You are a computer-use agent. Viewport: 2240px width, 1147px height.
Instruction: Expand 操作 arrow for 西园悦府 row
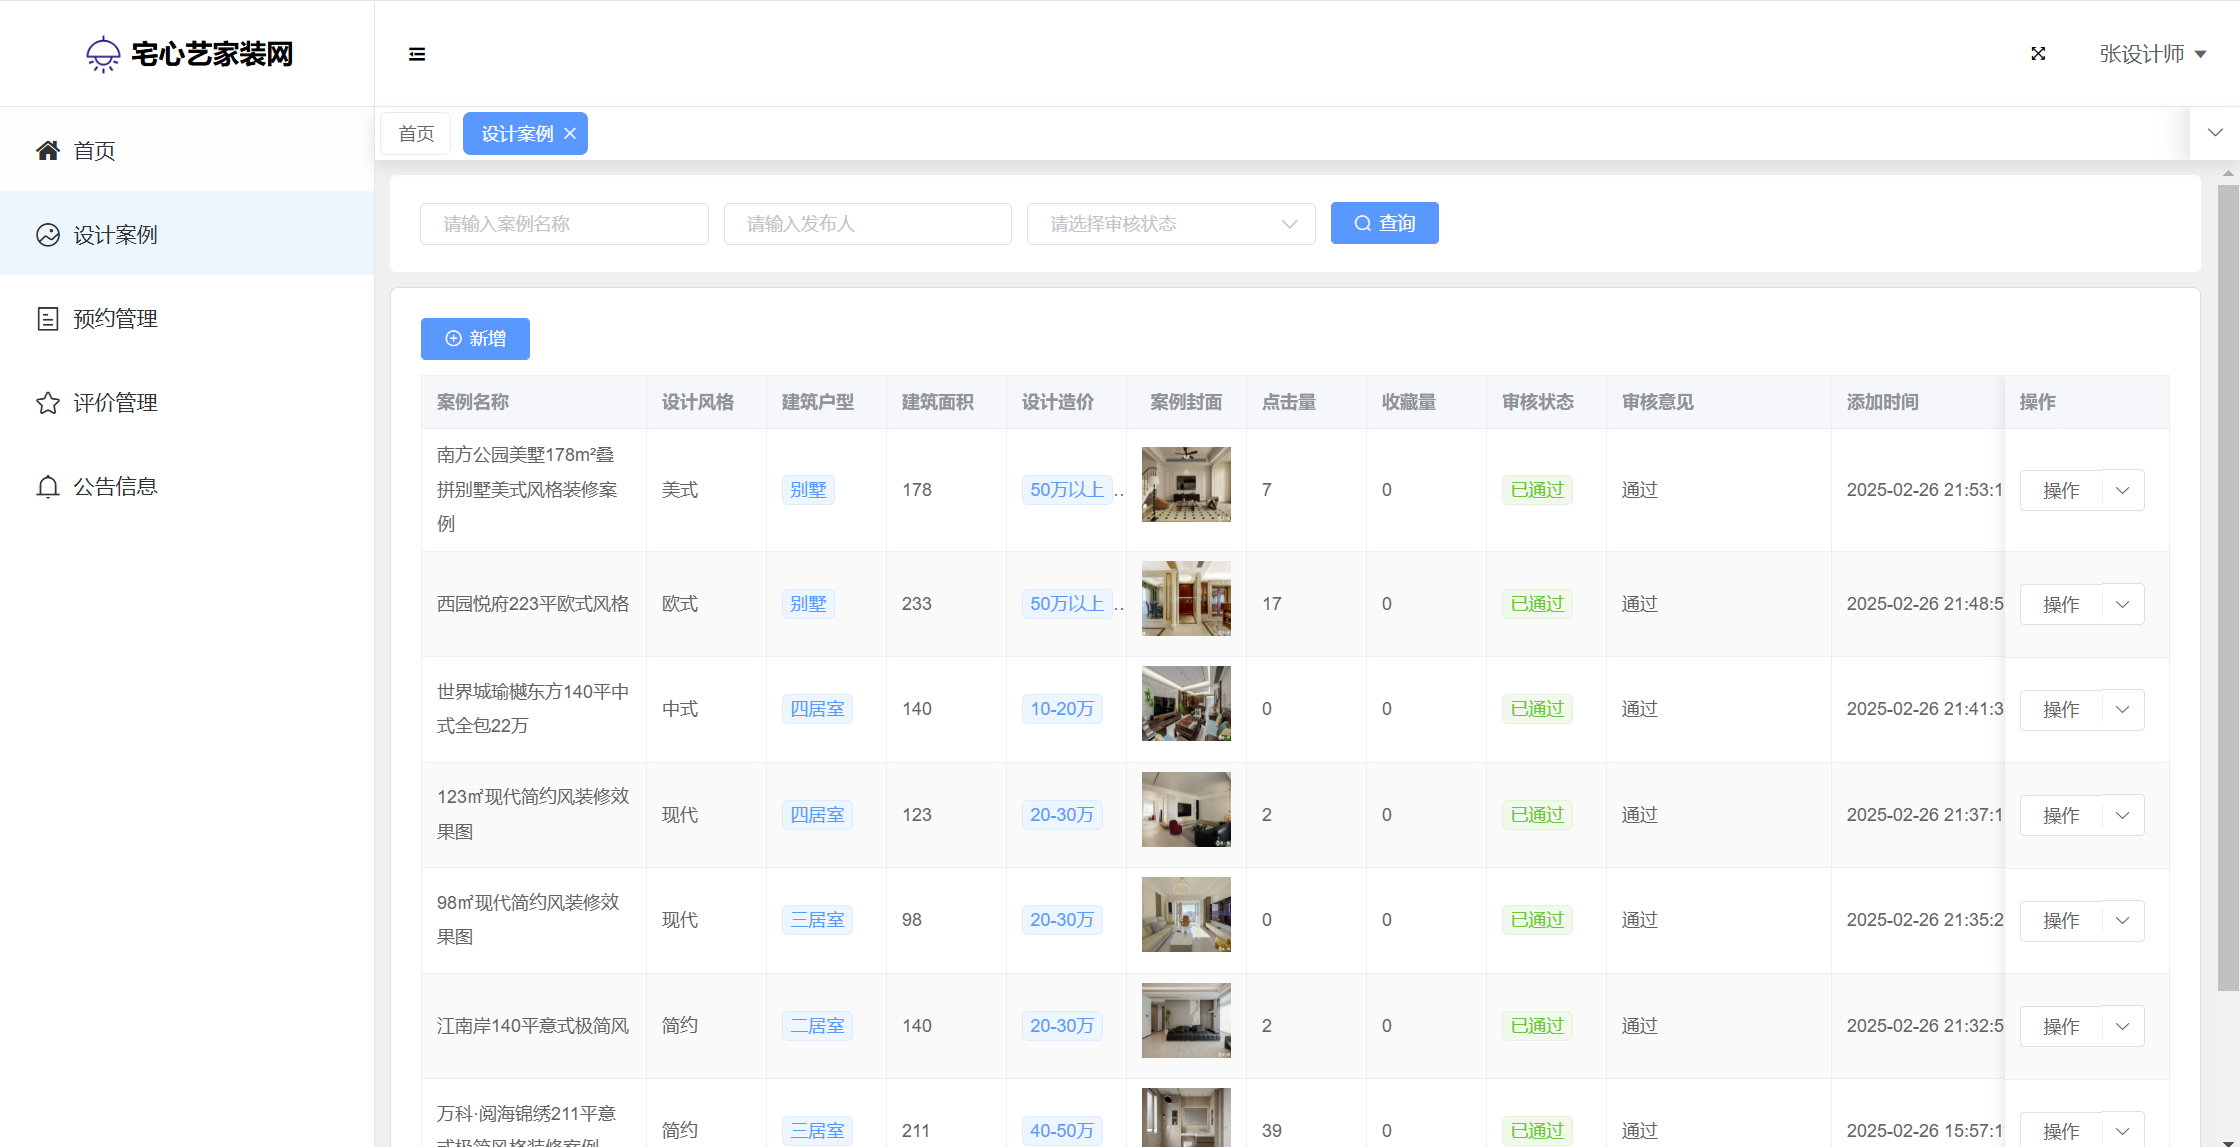[2123, 604]
